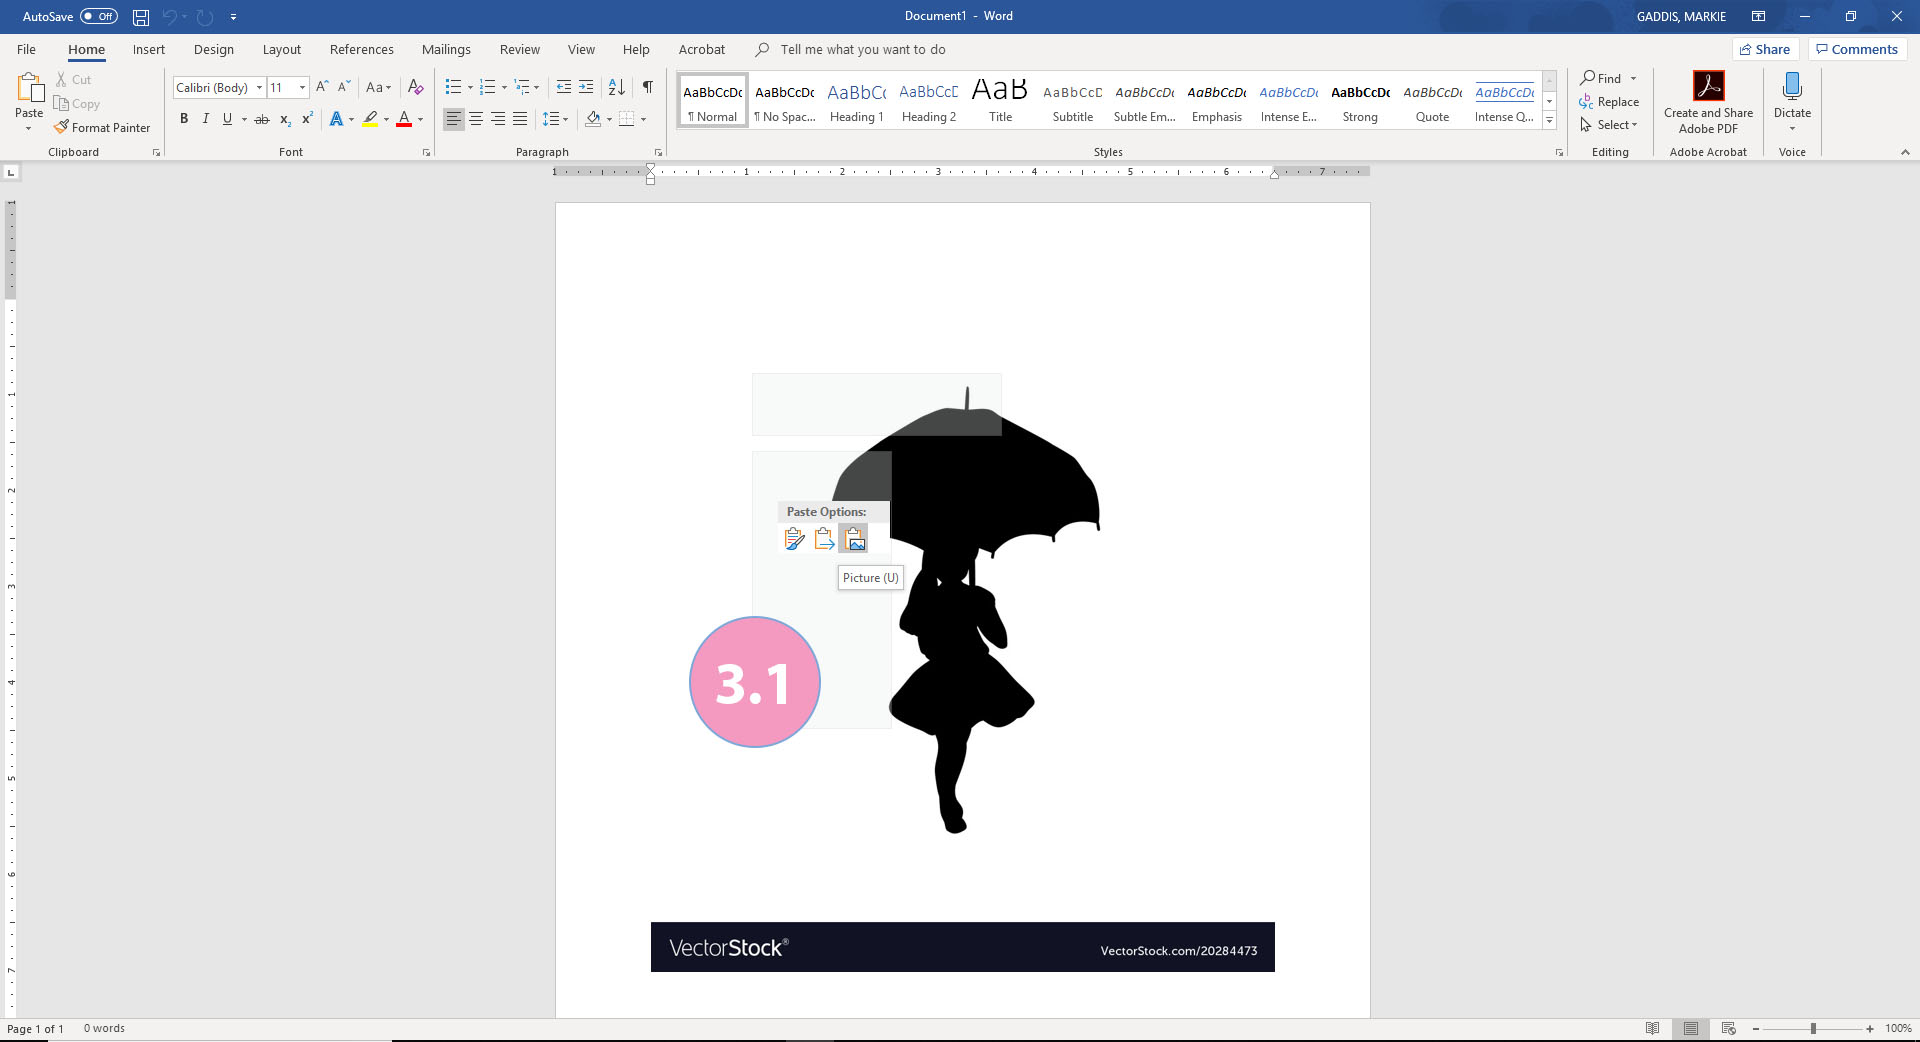The image size is (1920, 1042).
Task: Click the Copy icon
Action: click(x=62, y=104)
